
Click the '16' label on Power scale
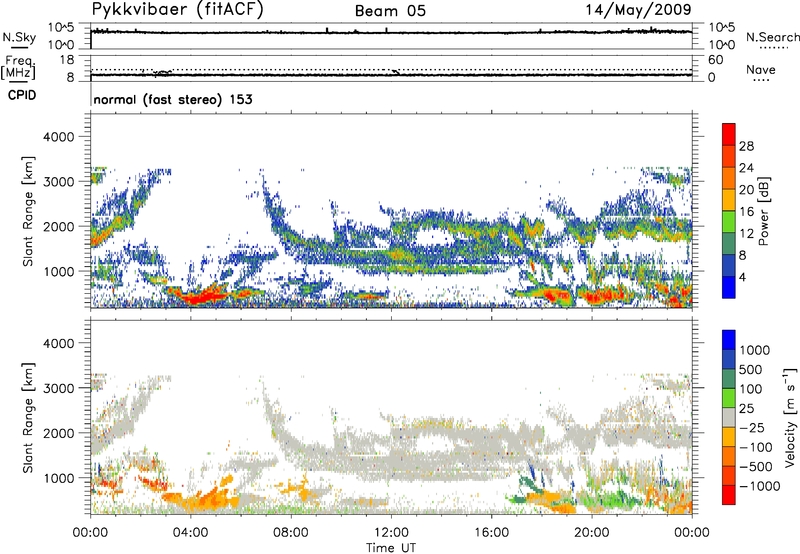(x=746, y=212)
